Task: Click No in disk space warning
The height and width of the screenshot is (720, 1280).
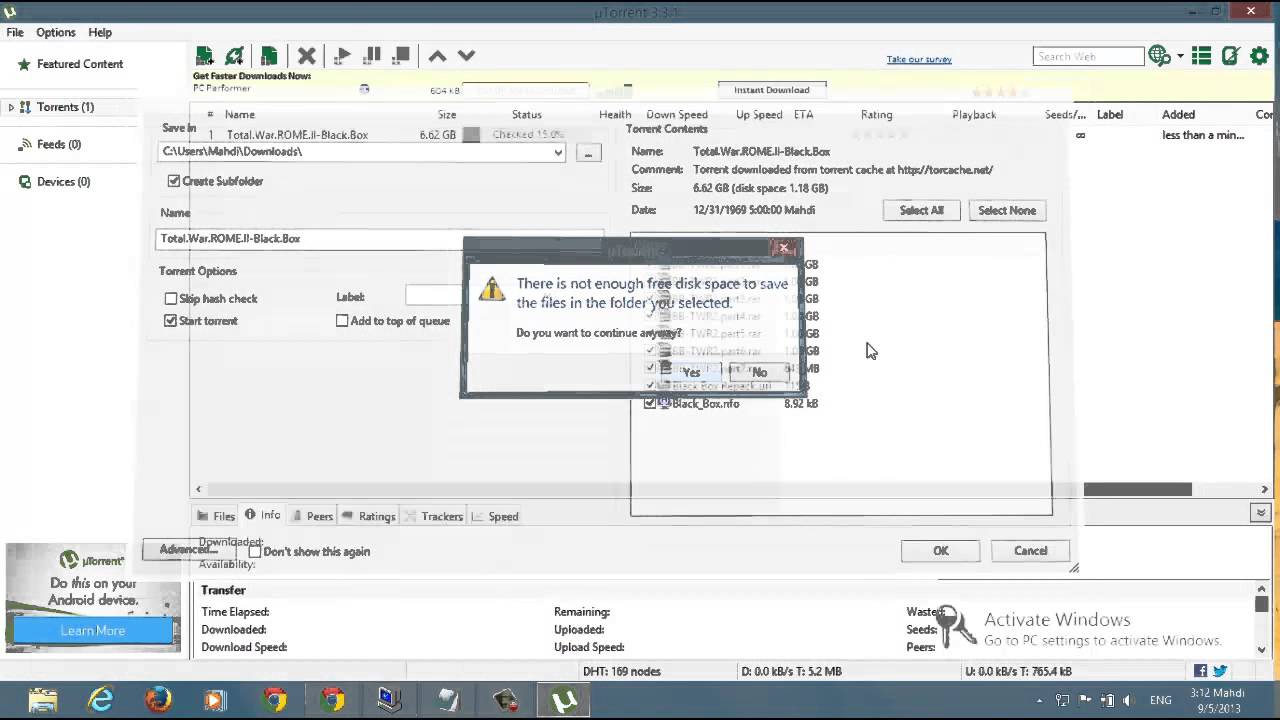Action: (759, 372)
